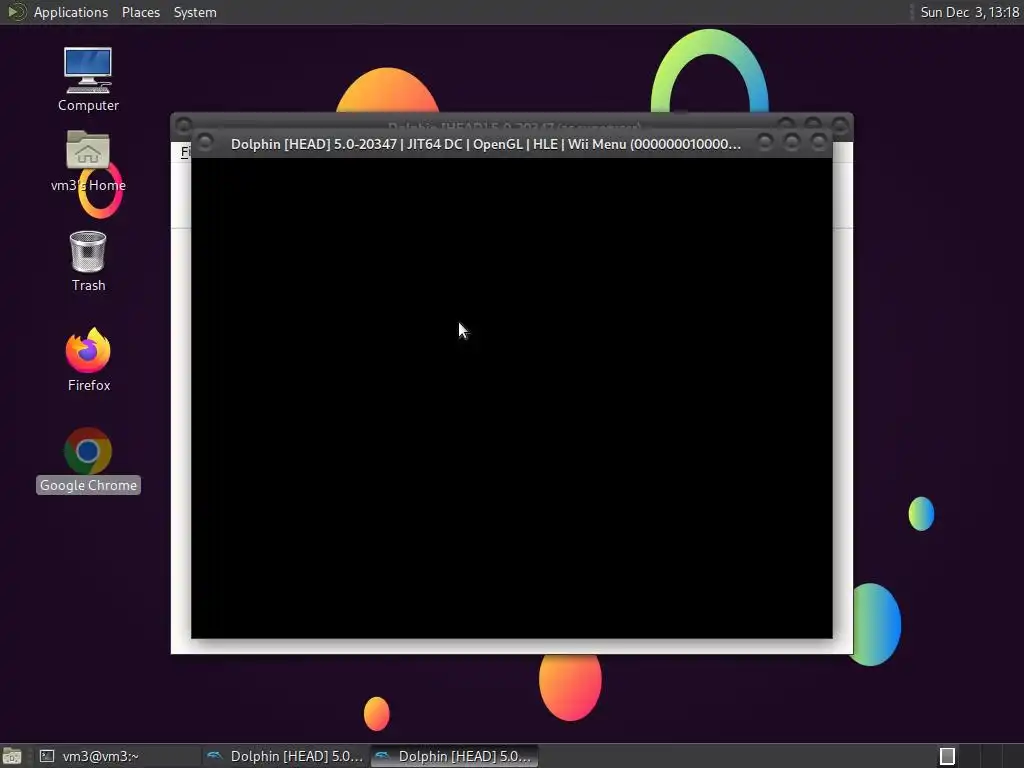The width and height of the screenshot is (1024, 768).
Task: Click the clock showing Sun Dec 3, 13:18
Action: [x=969, y=12]
